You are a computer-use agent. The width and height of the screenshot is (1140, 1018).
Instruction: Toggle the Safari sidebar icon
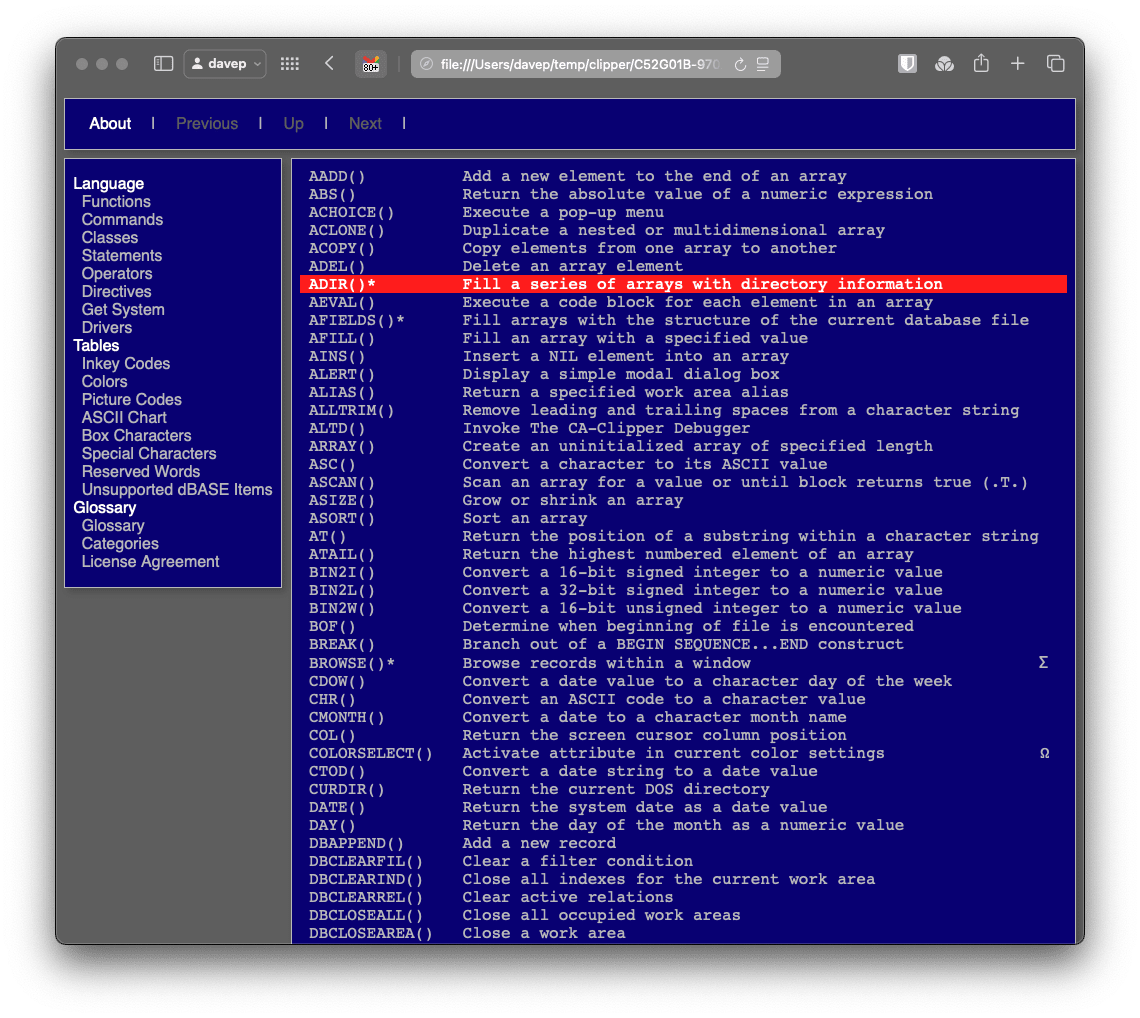[164, 64]
